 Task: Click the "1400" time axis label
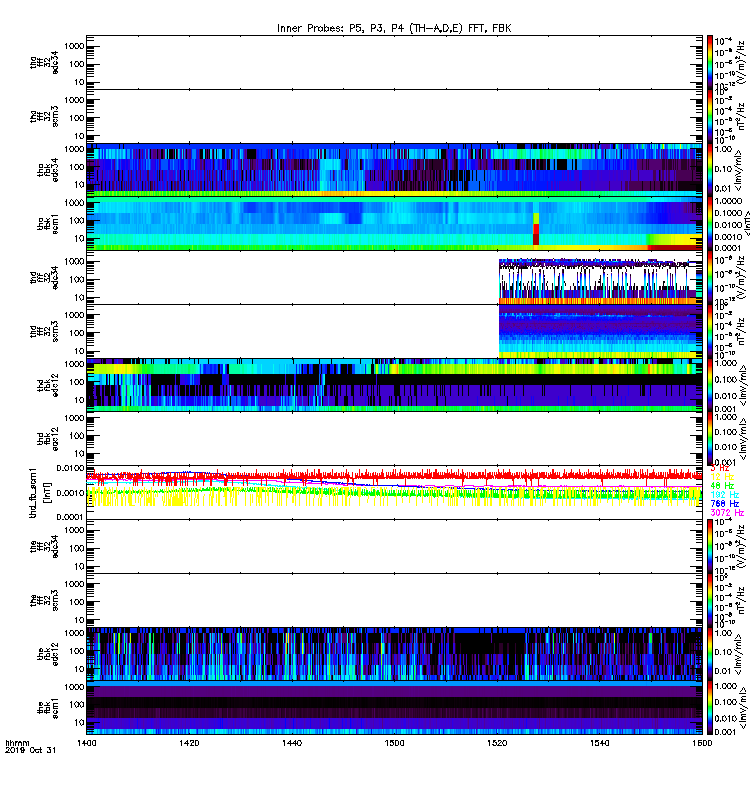[x=86, y=743]
